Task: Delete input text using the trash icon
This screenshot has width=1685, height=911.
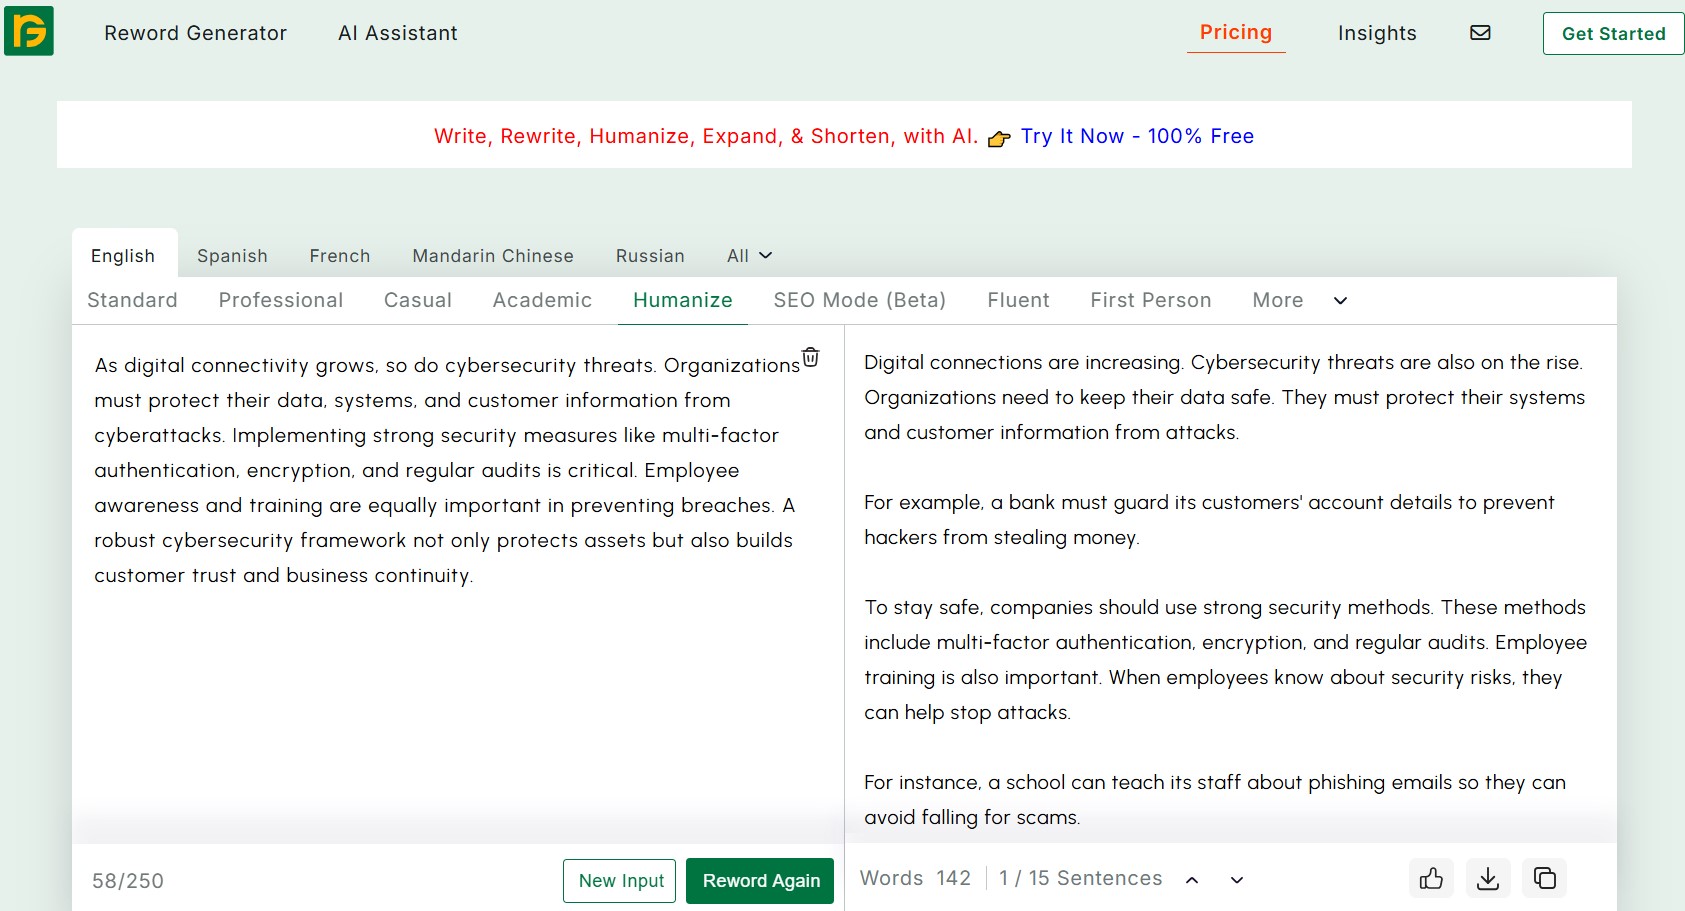Action: [810, 356]
